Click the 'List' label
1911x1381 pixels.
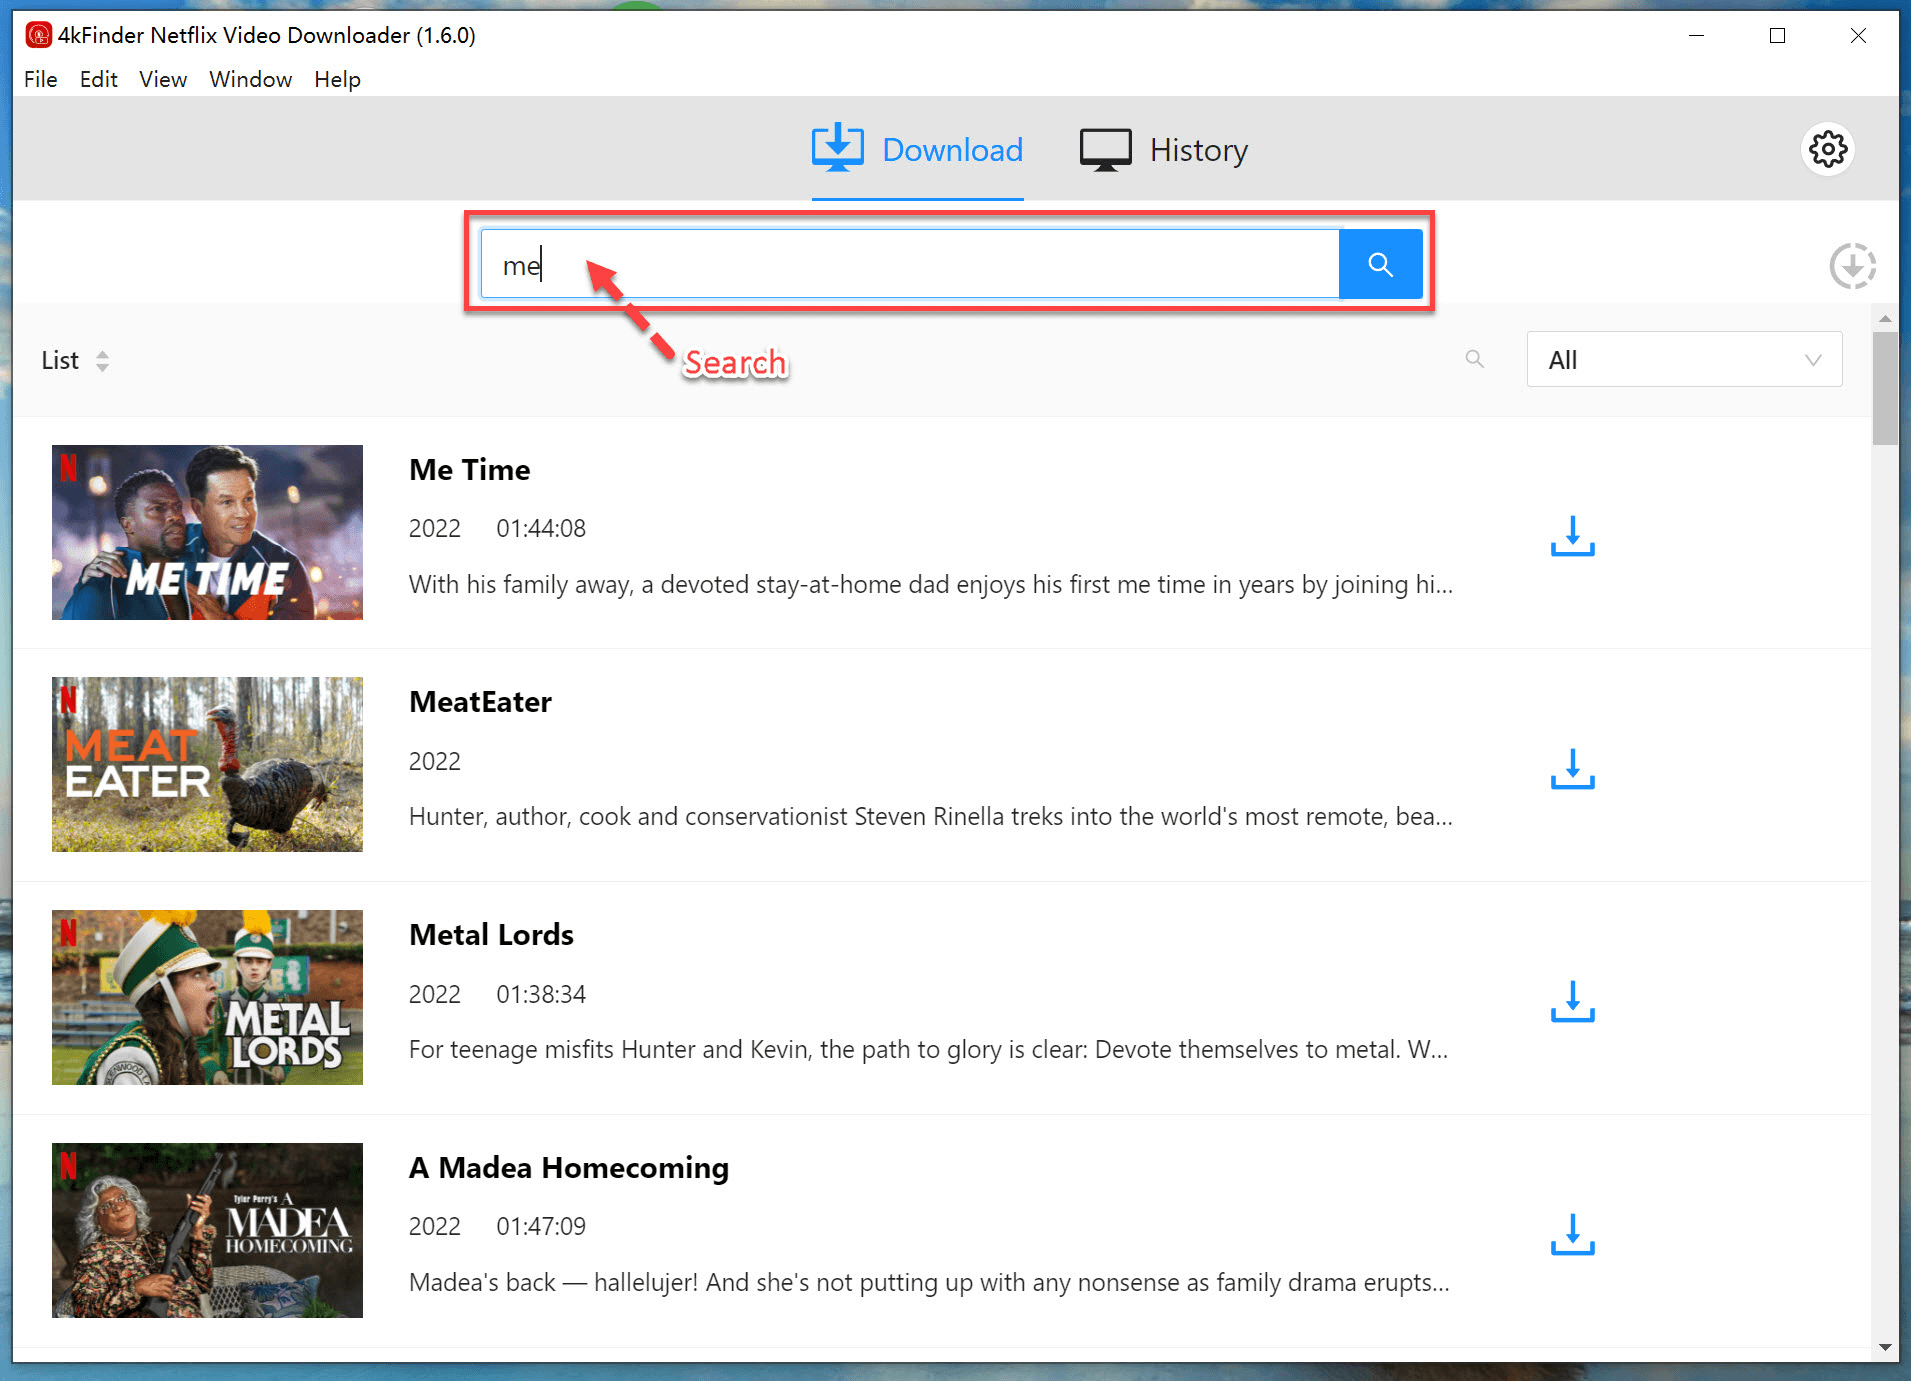pos(60,361)
